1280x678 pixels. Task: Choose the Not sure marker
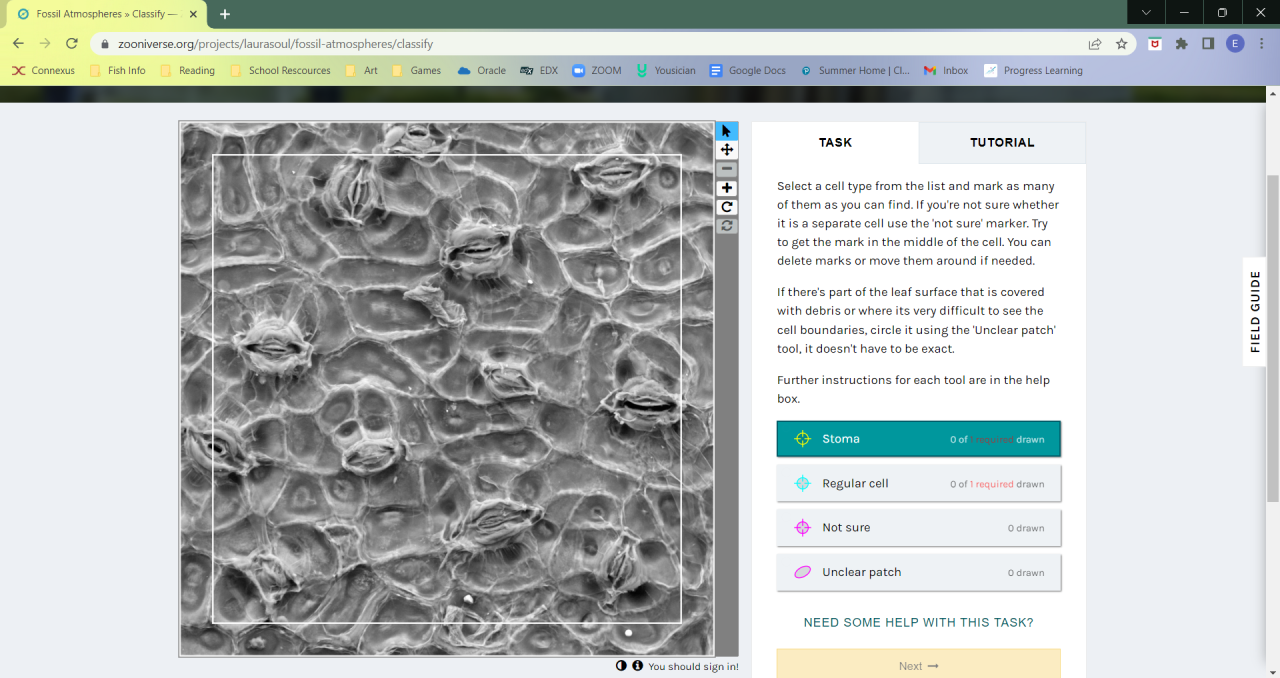click(x=918, y=528)
